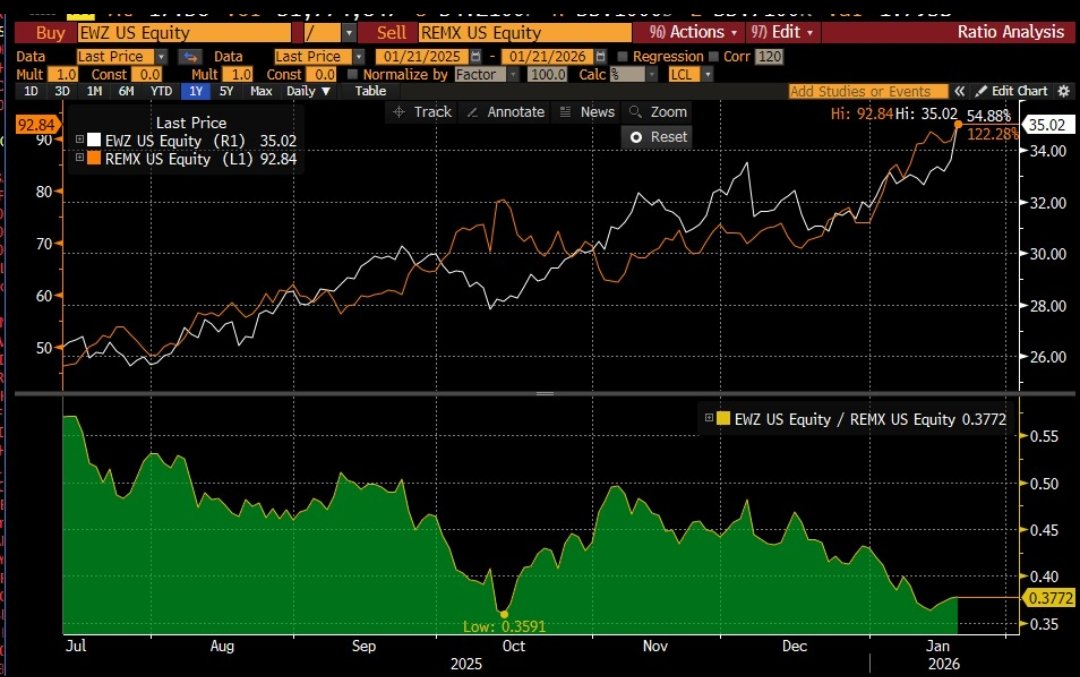
Task: Open chart settings gear icon
Action: click(1063, 91)
